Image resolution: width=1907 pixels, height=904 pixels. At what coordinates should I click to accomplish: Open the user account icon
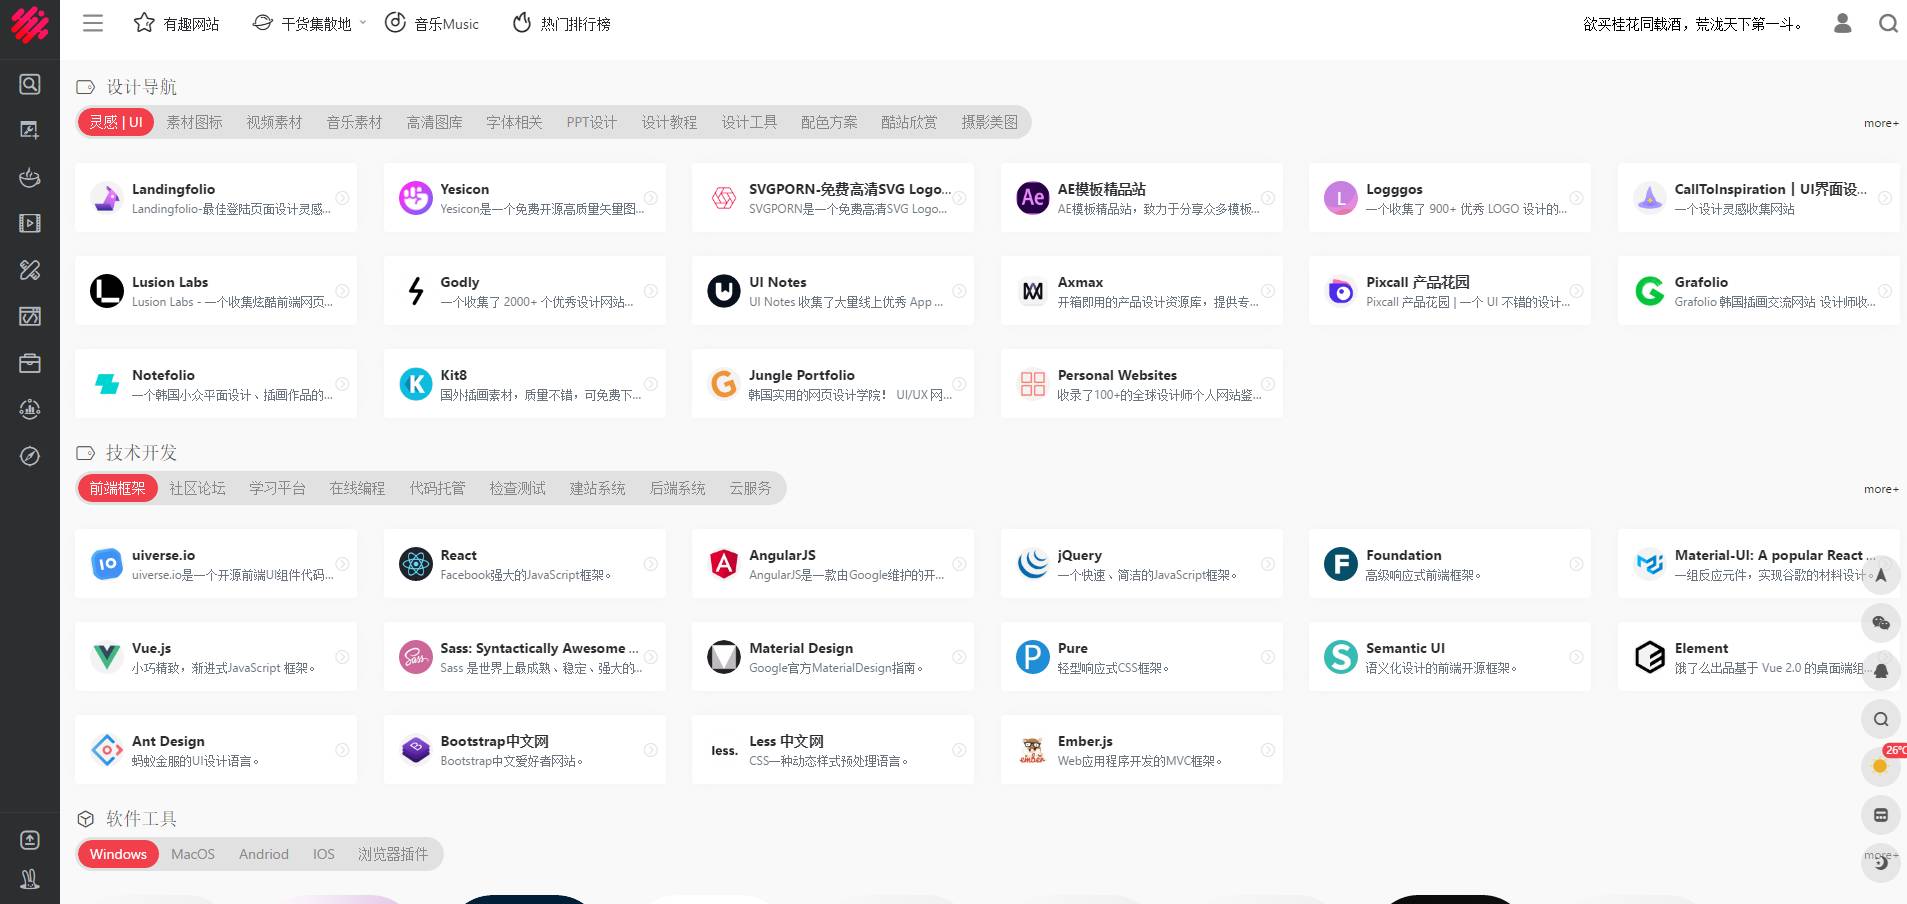click(1842, 23)
